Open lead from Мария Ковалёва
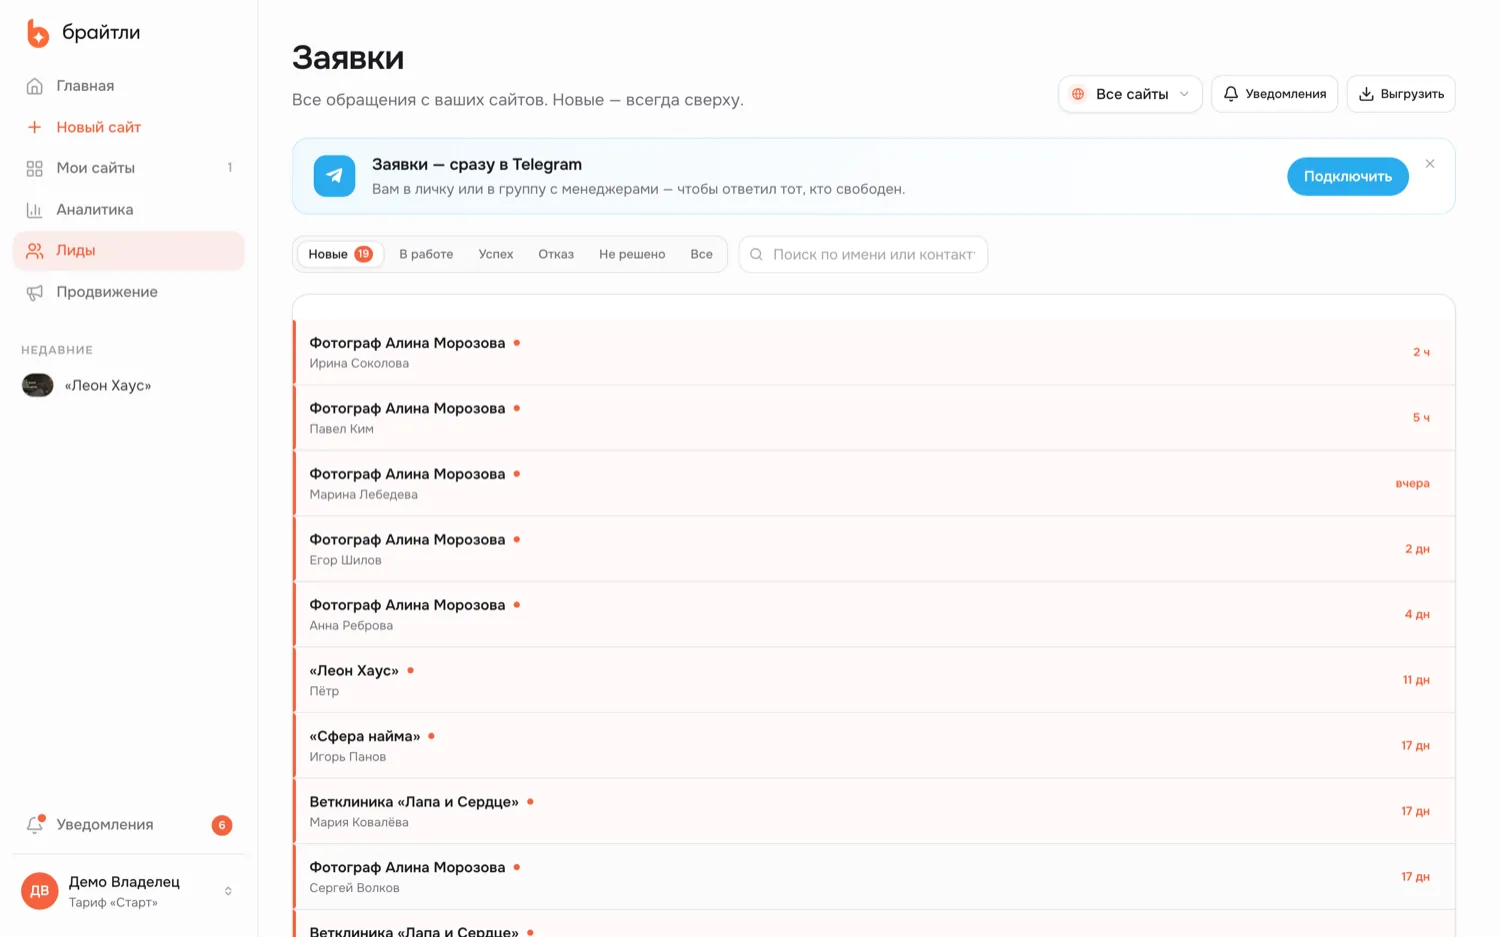The width and height of the screenshot is (1500, 937). [x=874, y=811]
